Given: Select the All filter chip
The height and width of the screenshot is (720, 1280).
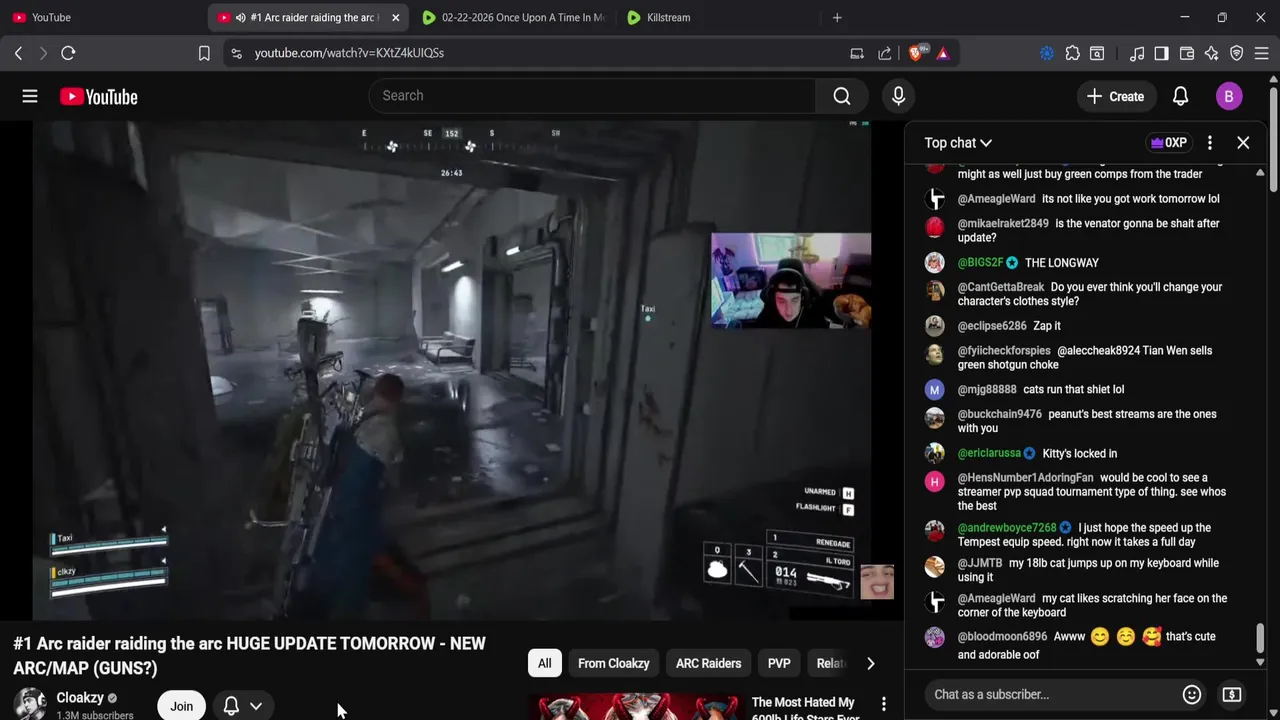Looking at the screenshot, I should tap(544, 663).
